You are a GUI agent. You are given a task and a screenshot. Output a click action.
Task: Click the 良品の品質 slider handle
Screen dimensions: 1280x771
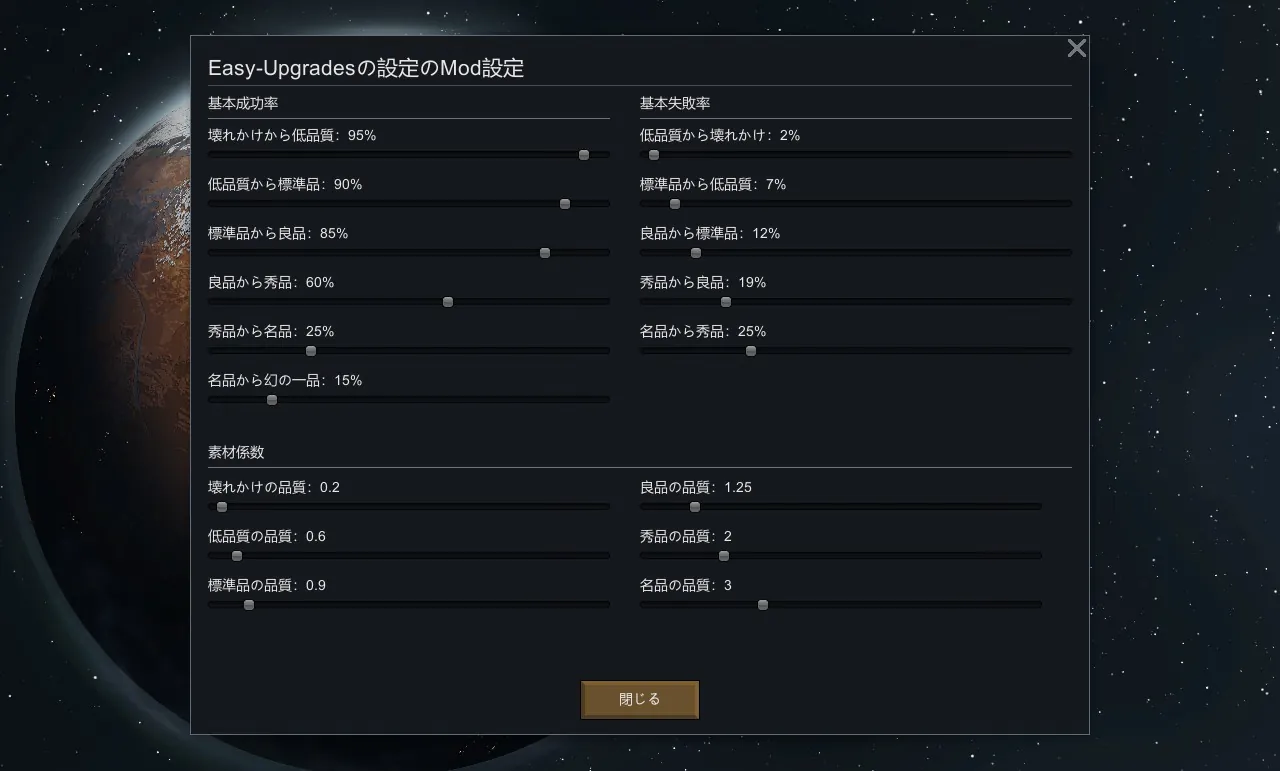695,507
